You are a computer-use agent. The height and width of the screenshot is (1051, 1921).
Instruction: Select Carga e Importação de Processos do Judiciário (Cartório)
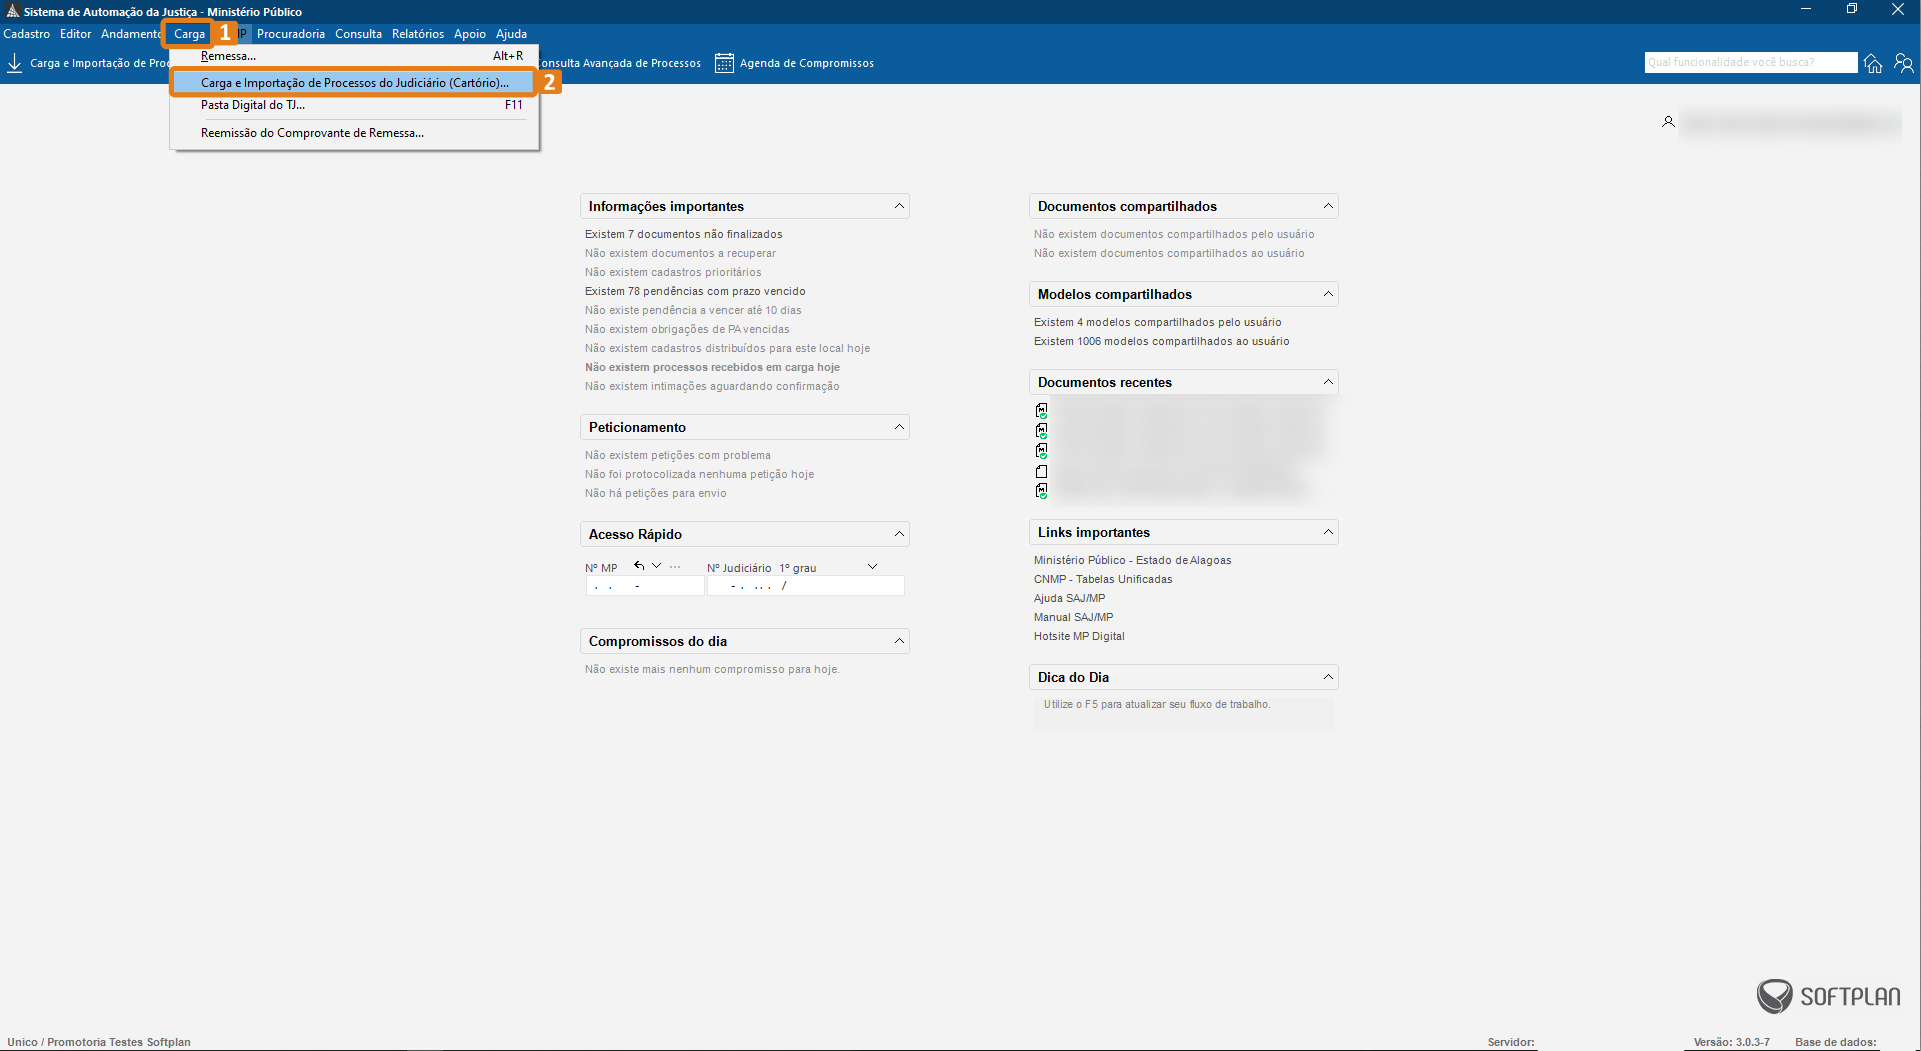(355, 83)
